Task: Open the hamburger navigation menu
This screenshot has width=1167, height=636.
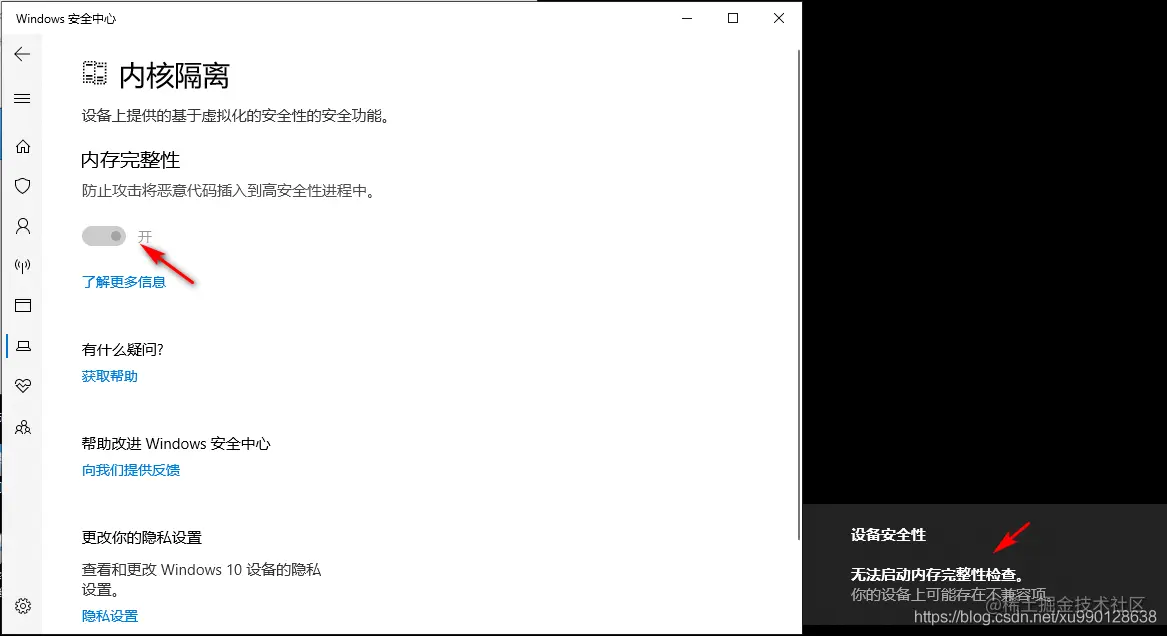Action: pyautogui.click(x=22, y=99)
